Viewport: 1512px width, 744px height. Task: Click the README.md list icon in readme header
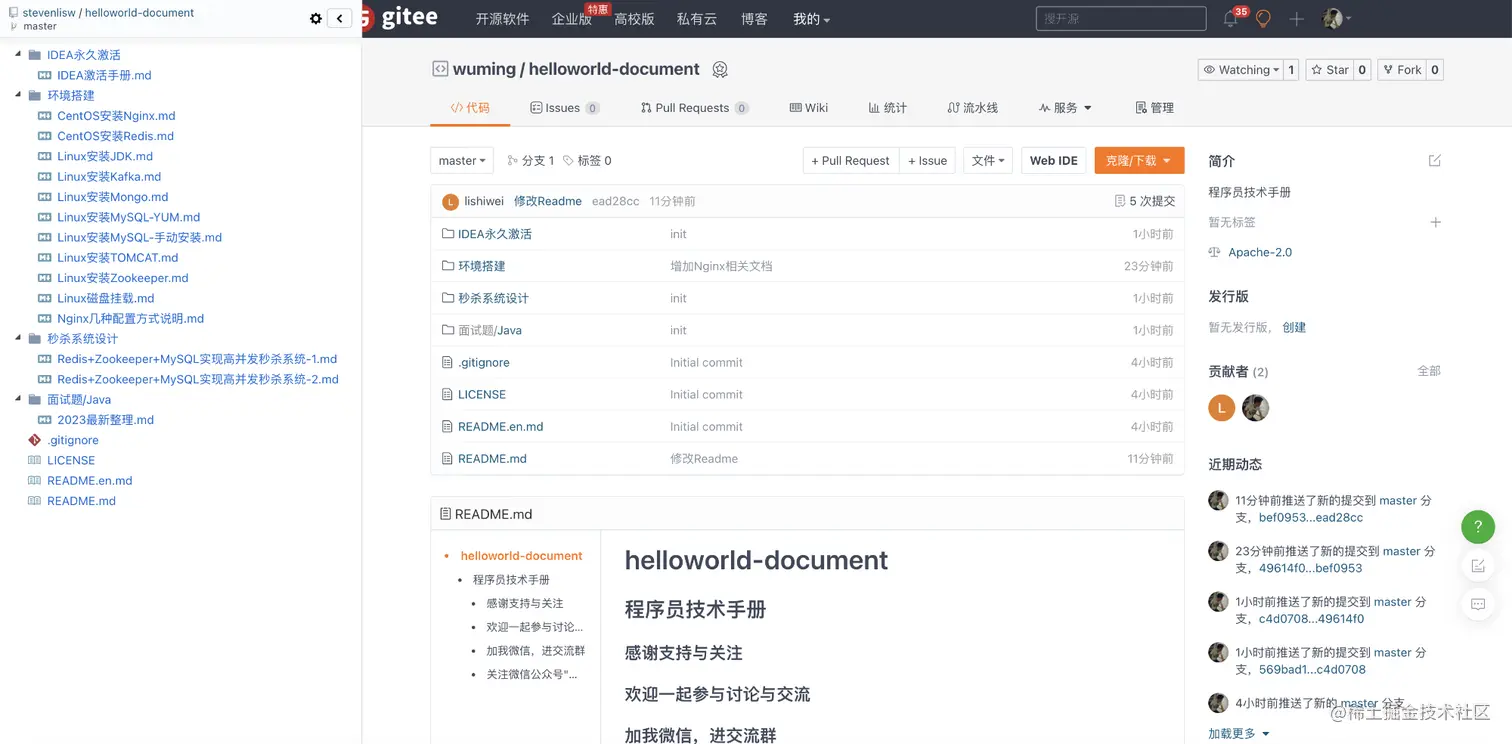tap(445, 514)
